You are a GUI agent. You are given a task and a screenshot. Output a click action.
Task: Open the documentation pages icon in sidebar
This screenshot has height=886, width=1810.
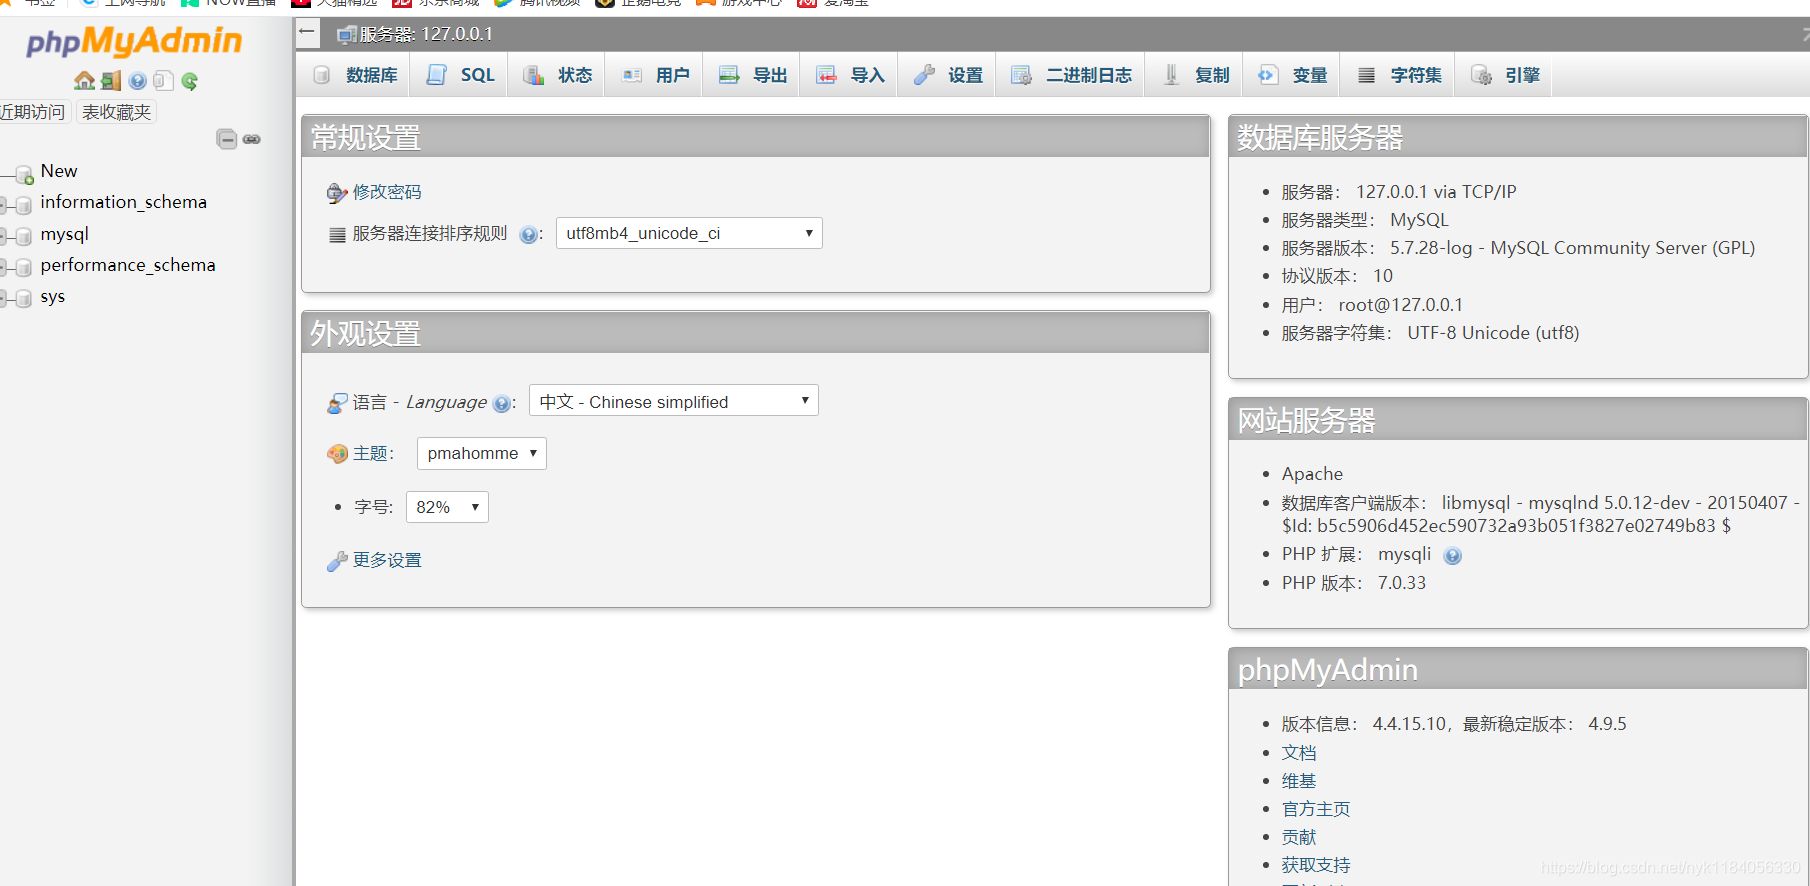coord(163,81)
